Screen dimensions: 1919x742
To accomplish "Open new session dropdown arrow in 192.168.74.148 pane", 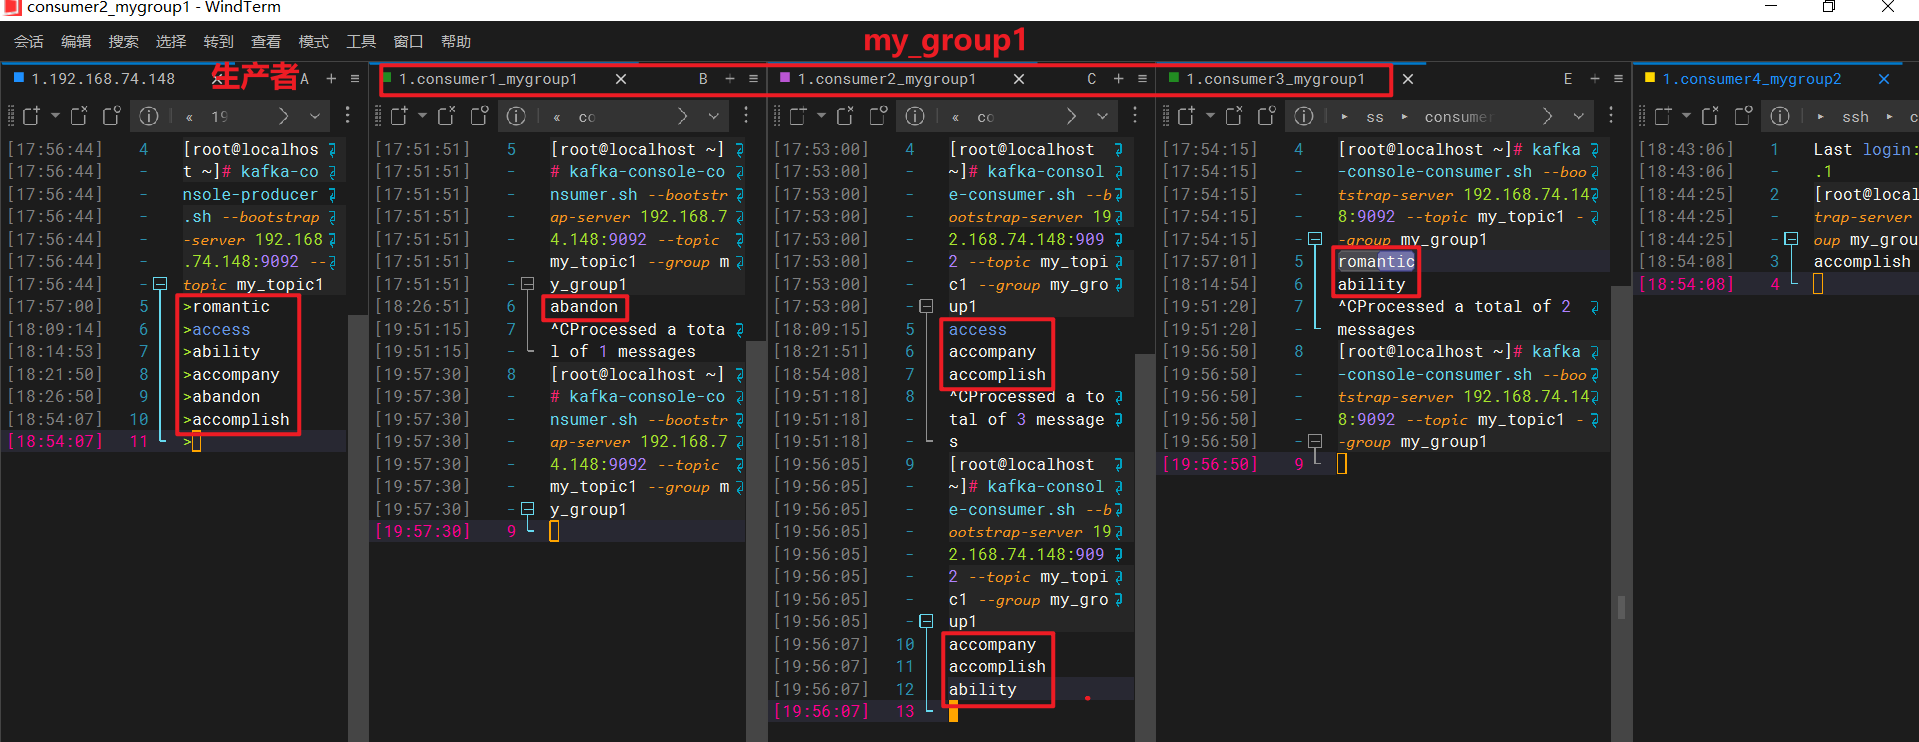I will [x=55, y=116].
